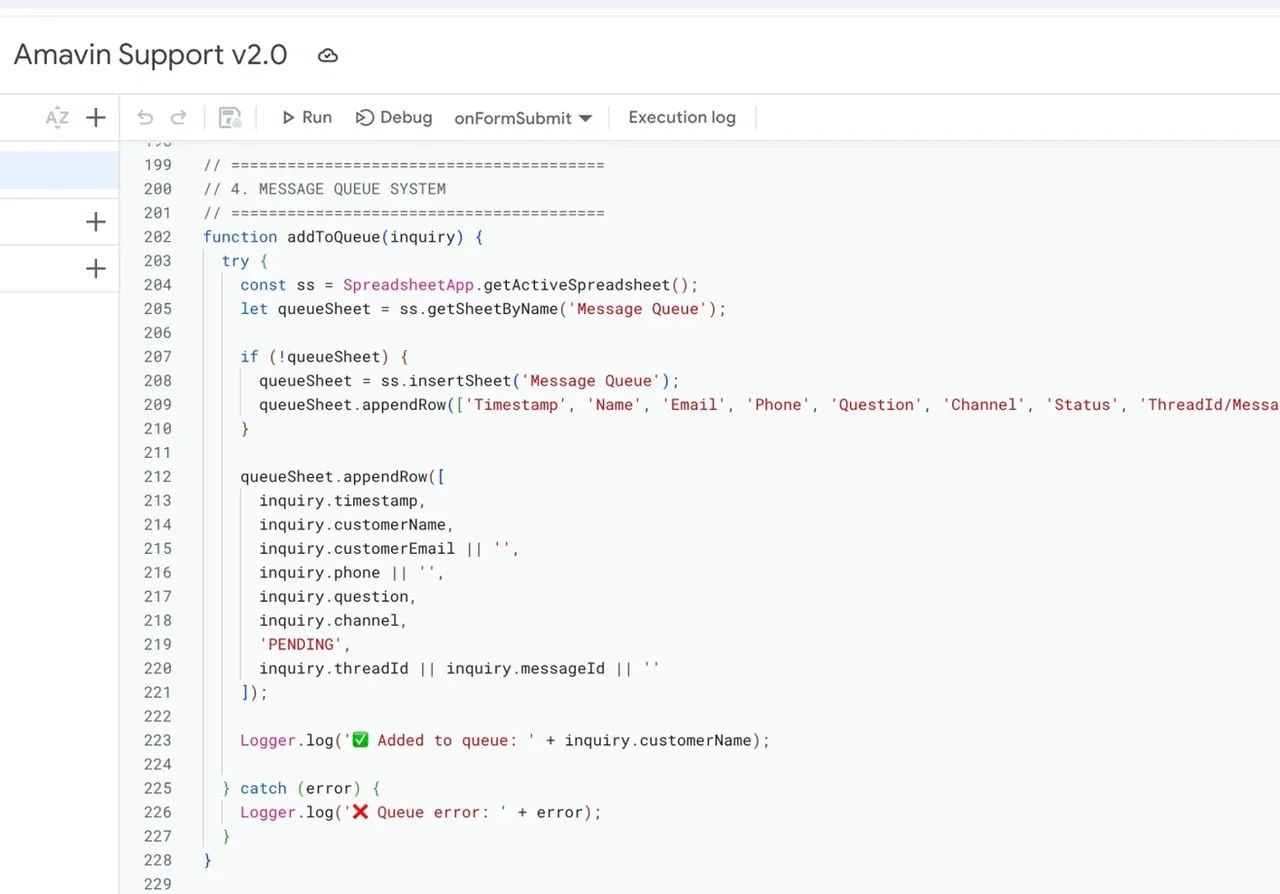This screenshot has width=1280, height=894.
Task: Place cursor on empty line 222
Action: (700, 717)
